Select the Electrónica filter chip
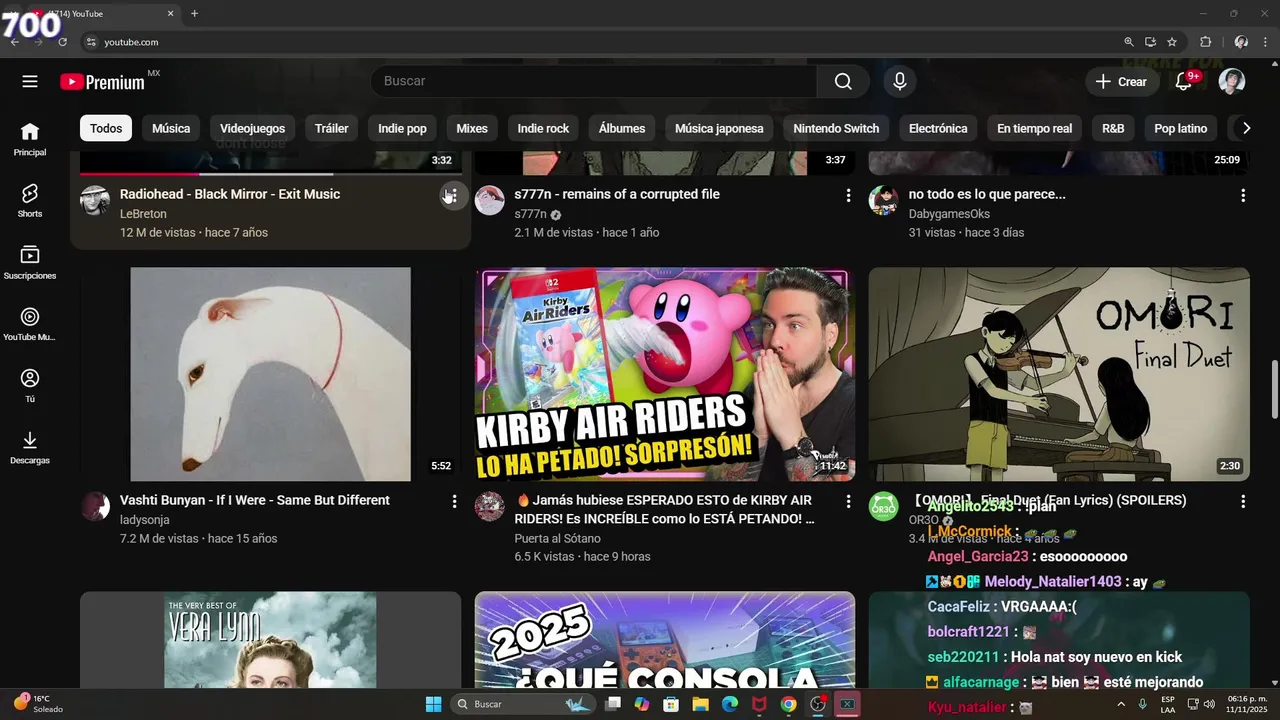1280x720 pixels. pyautogui.click(x=938, y=128)
